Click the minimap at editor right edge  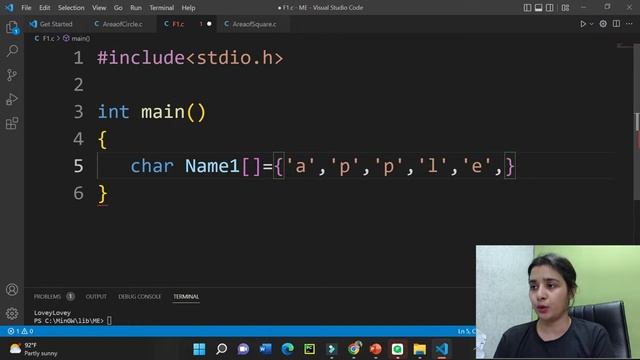(x=624, y=46)
